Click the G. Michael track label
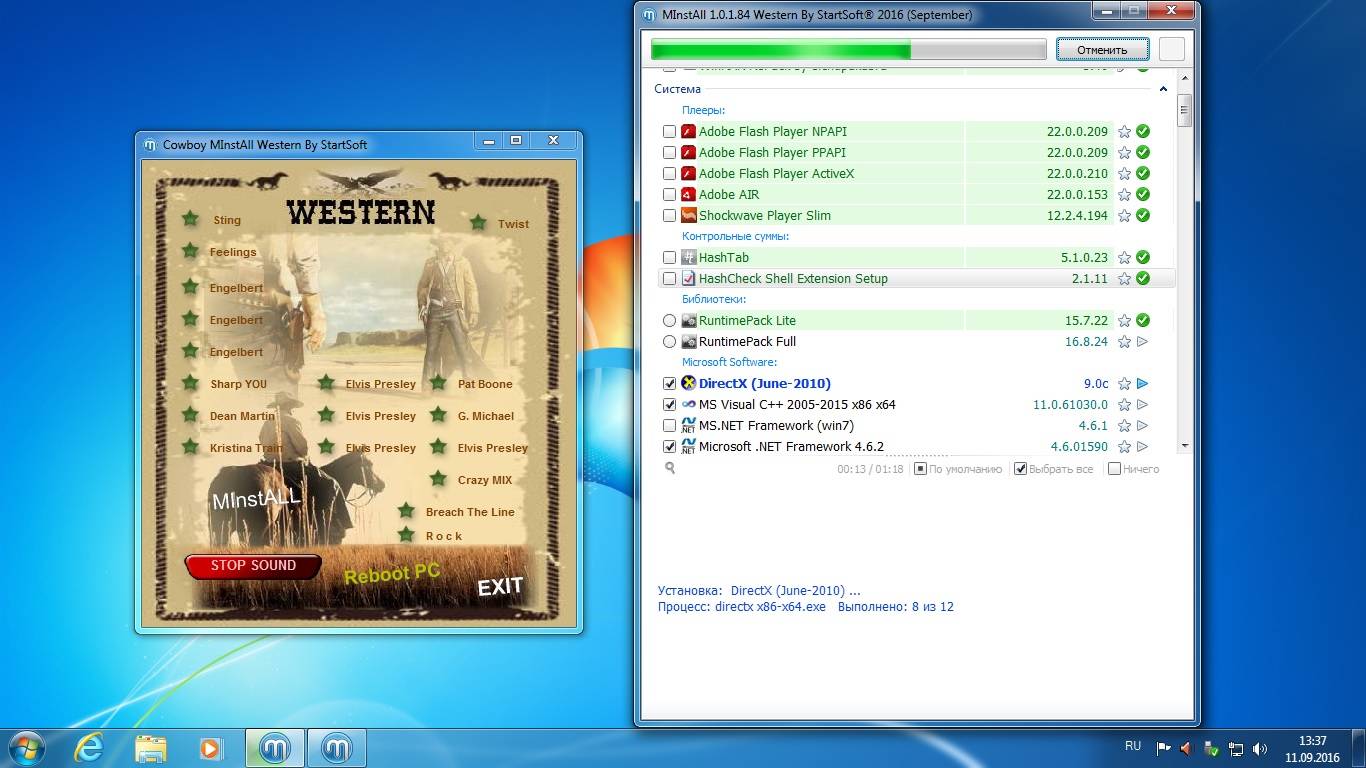The image size is (1366, 768). pos(486,416)
